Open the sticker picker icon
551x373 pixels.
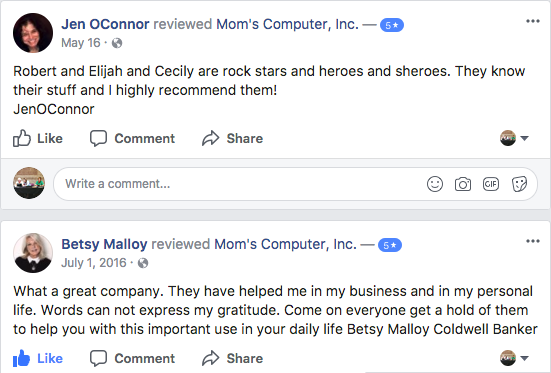[x=519, y=184]
